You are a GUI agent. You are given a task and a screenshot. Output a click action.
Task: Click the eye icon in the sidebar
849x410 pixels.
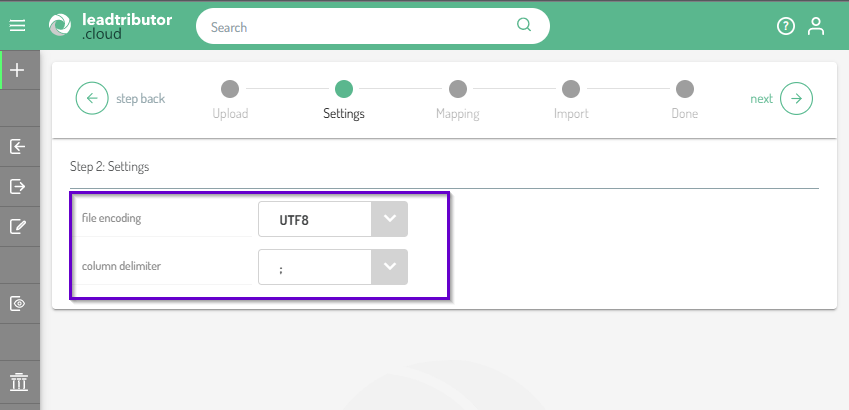pos(17,303)
